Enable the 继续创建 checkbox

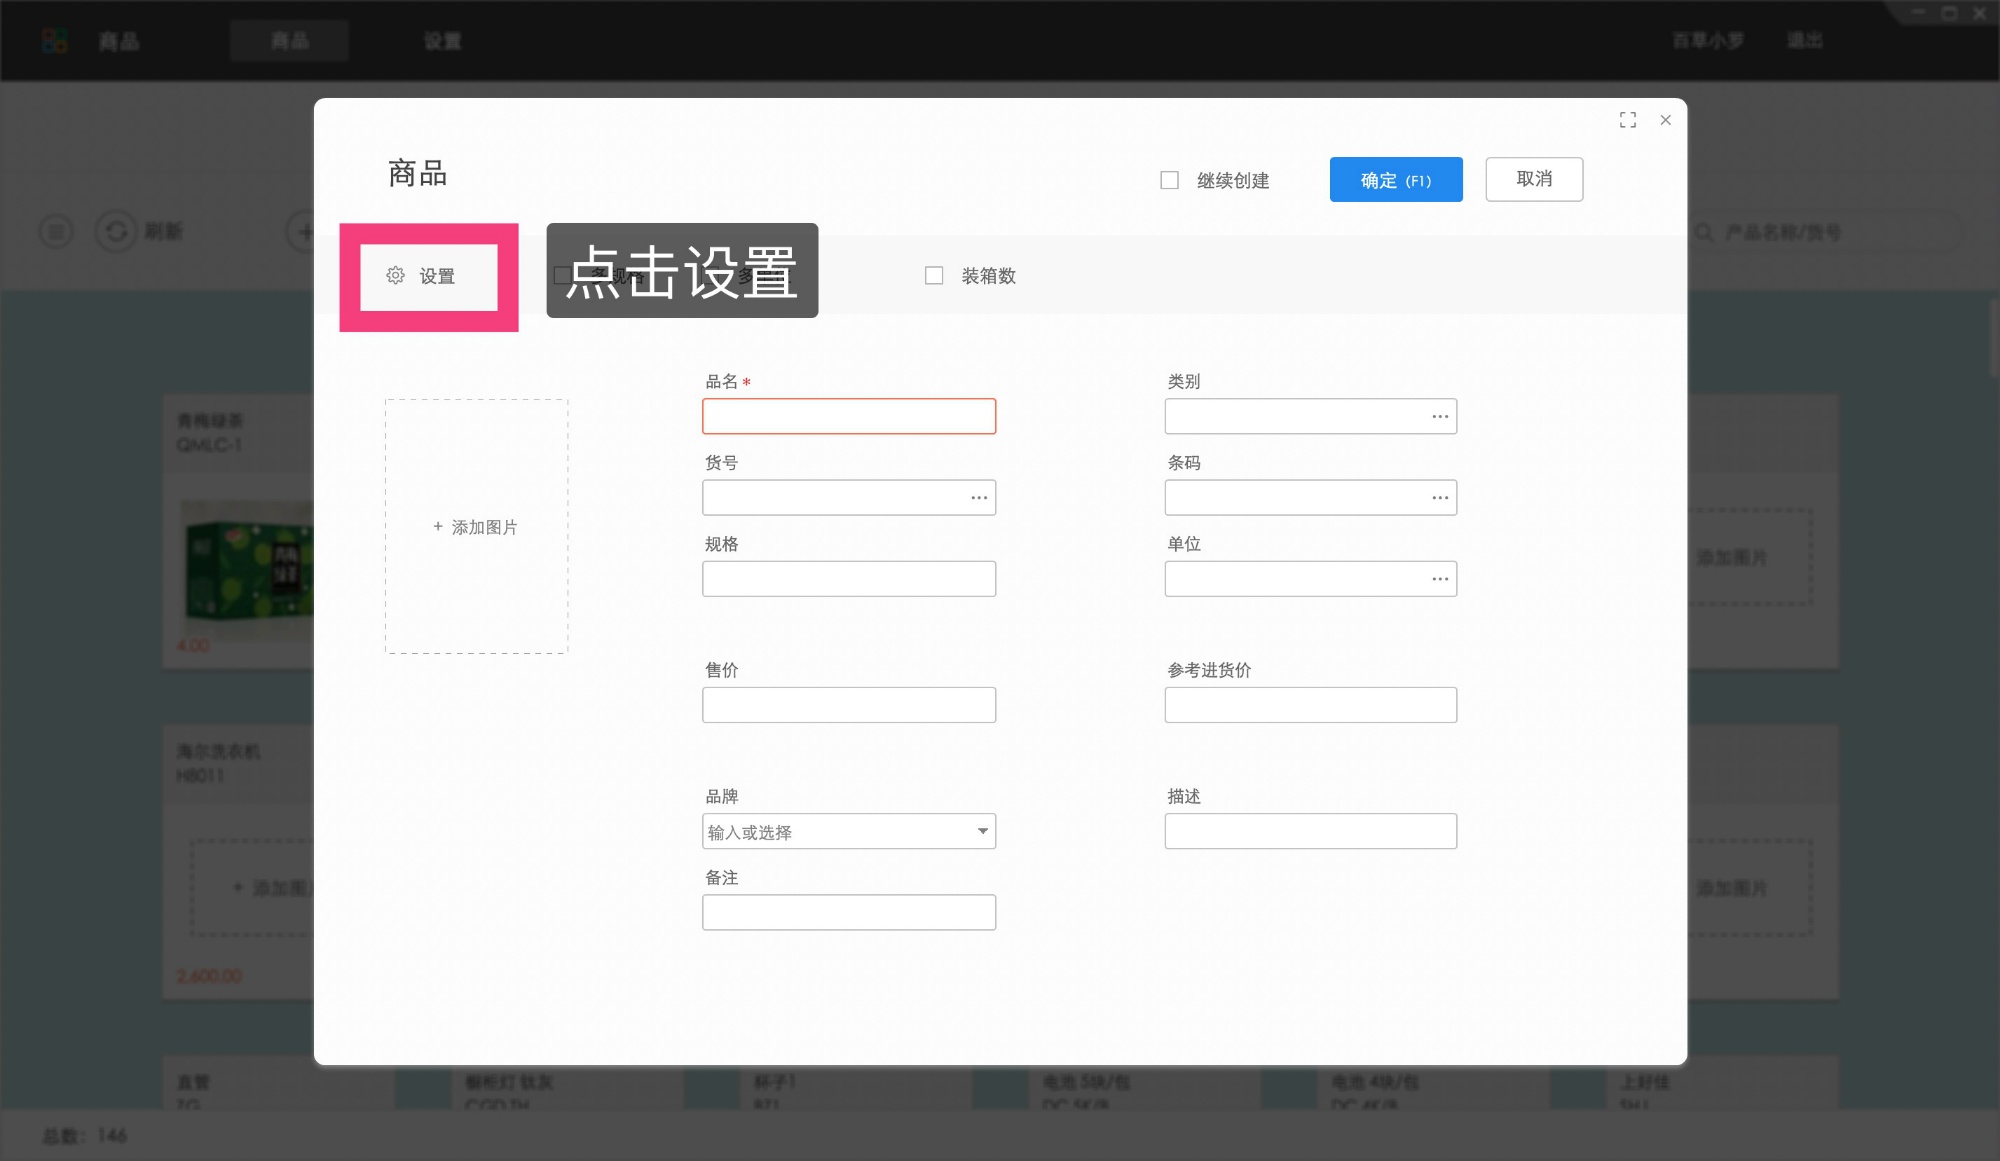[x=1169, y=179]
